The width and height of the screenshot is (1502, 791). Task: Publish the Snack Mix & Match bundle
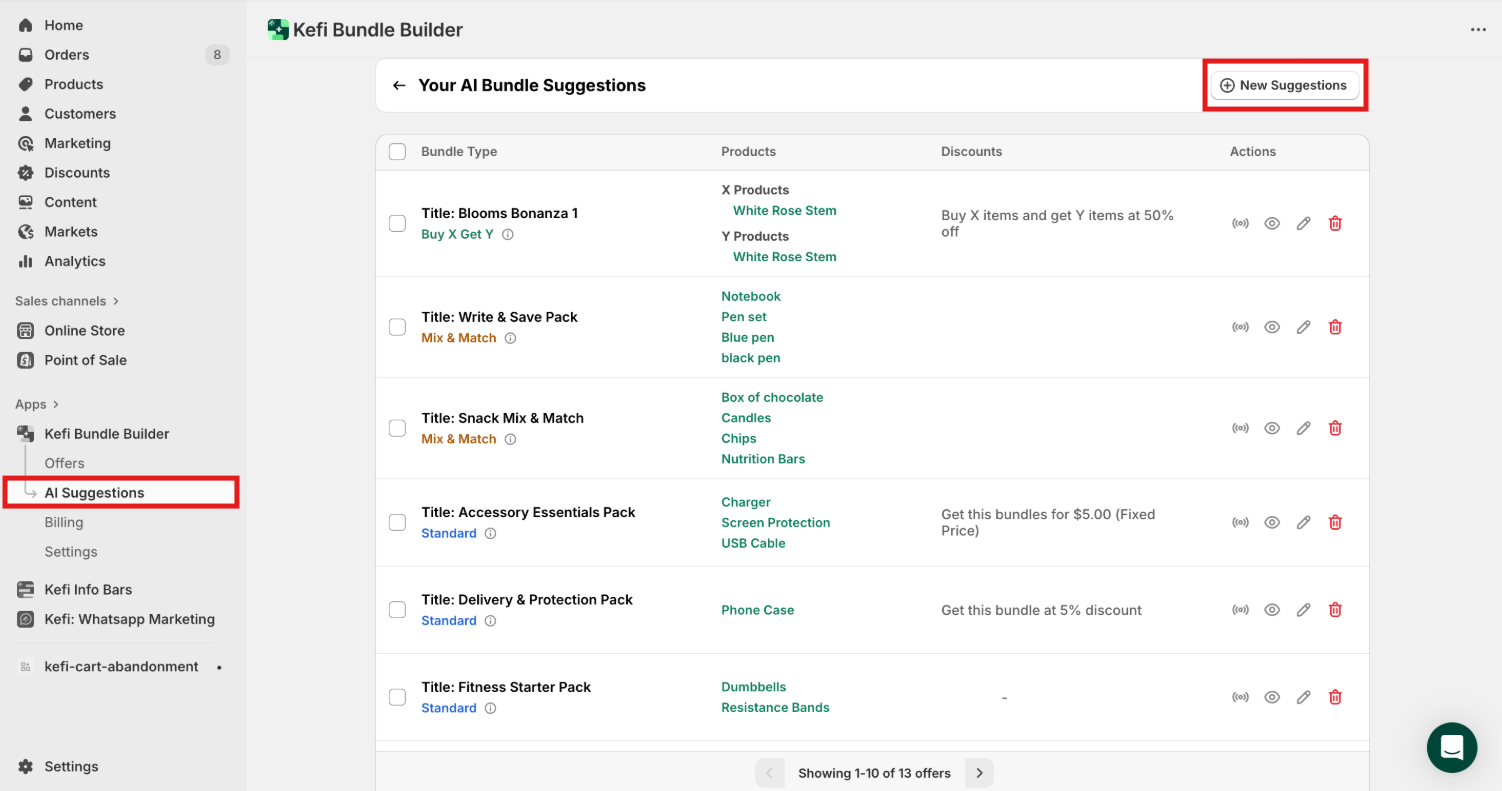1240,428
